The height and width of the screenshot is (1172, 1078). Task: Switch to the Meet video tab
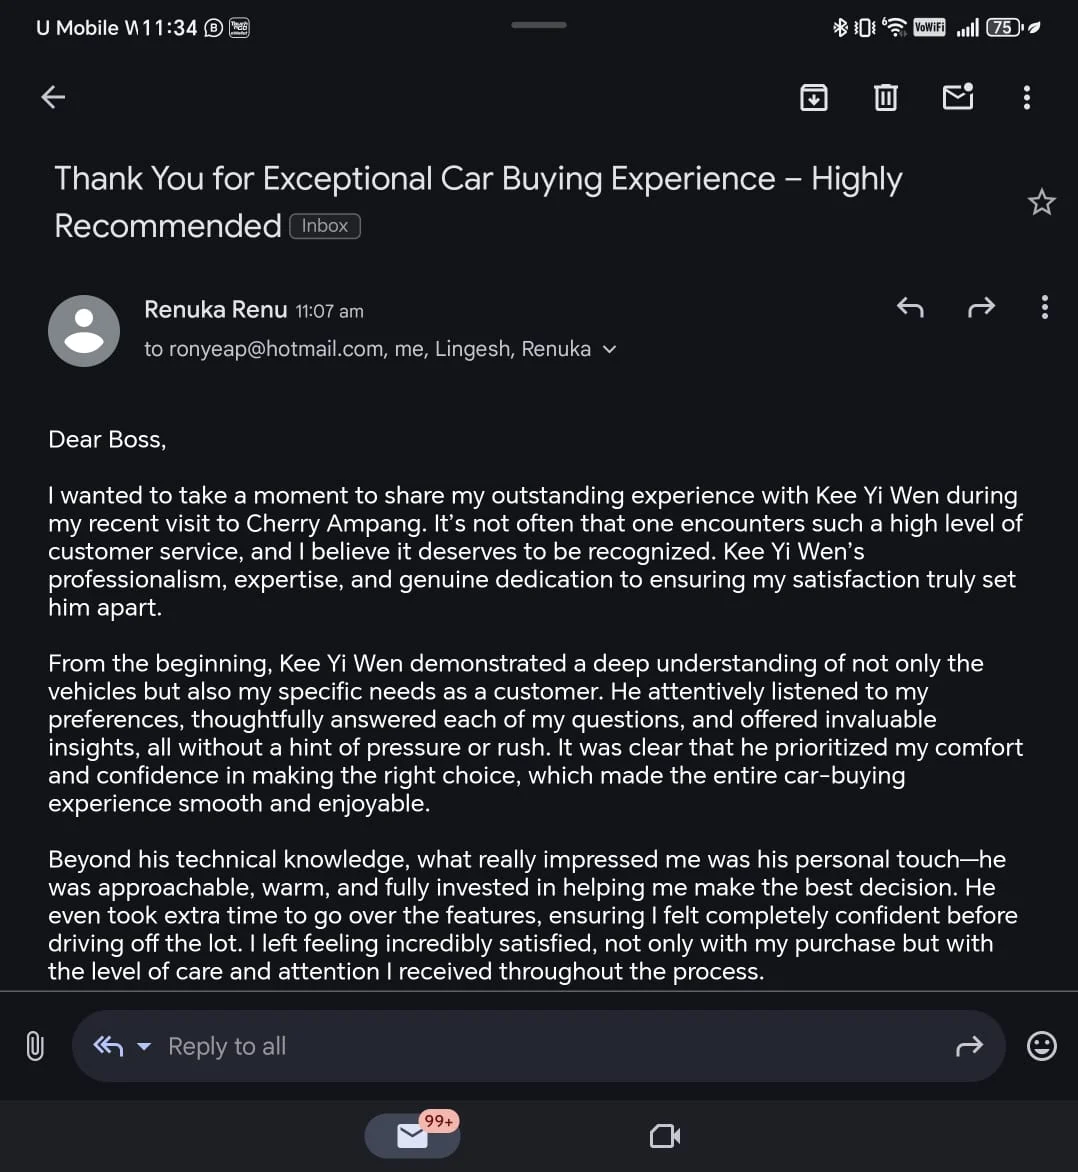pyautogui.click(x=665, y=1136)
